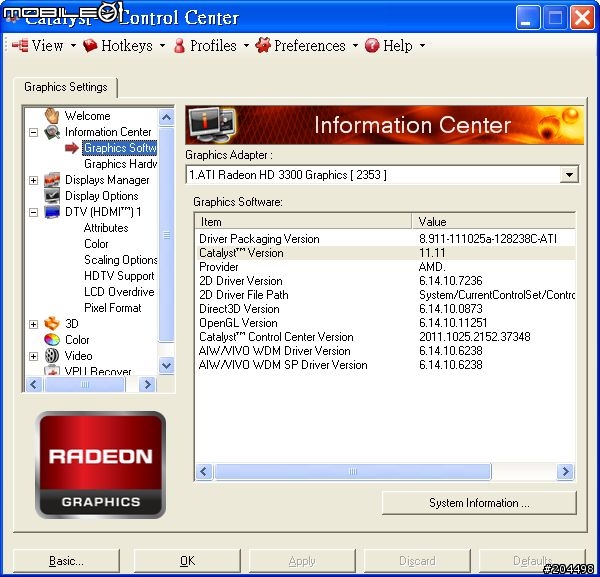The width and height of the screenshot is (600, 577).
Task: Open the View menu dropdown arrow
Action: tap(73, 46)
